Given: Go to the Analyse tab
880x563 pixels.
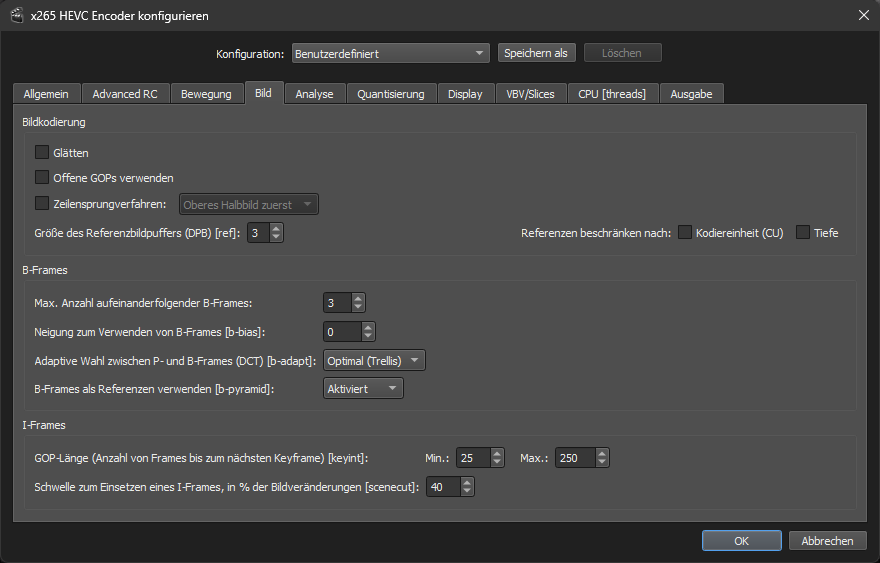Looking at the screenshot, I should (315, 94).
